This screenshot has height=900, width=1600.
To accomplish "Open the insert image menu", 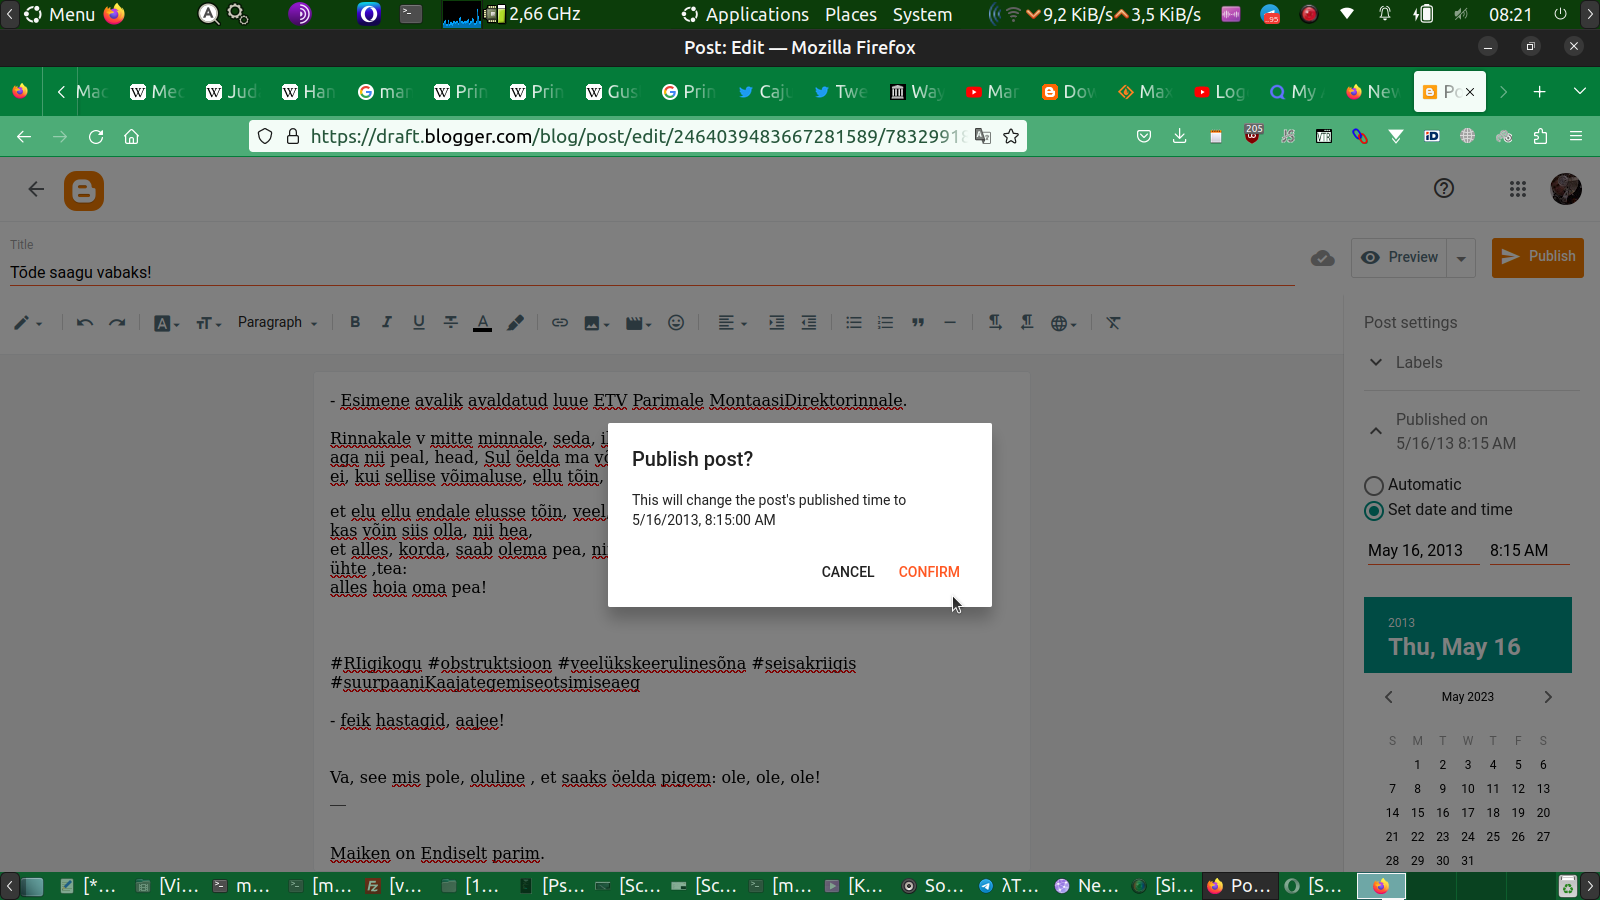I will tap(596, 323).
